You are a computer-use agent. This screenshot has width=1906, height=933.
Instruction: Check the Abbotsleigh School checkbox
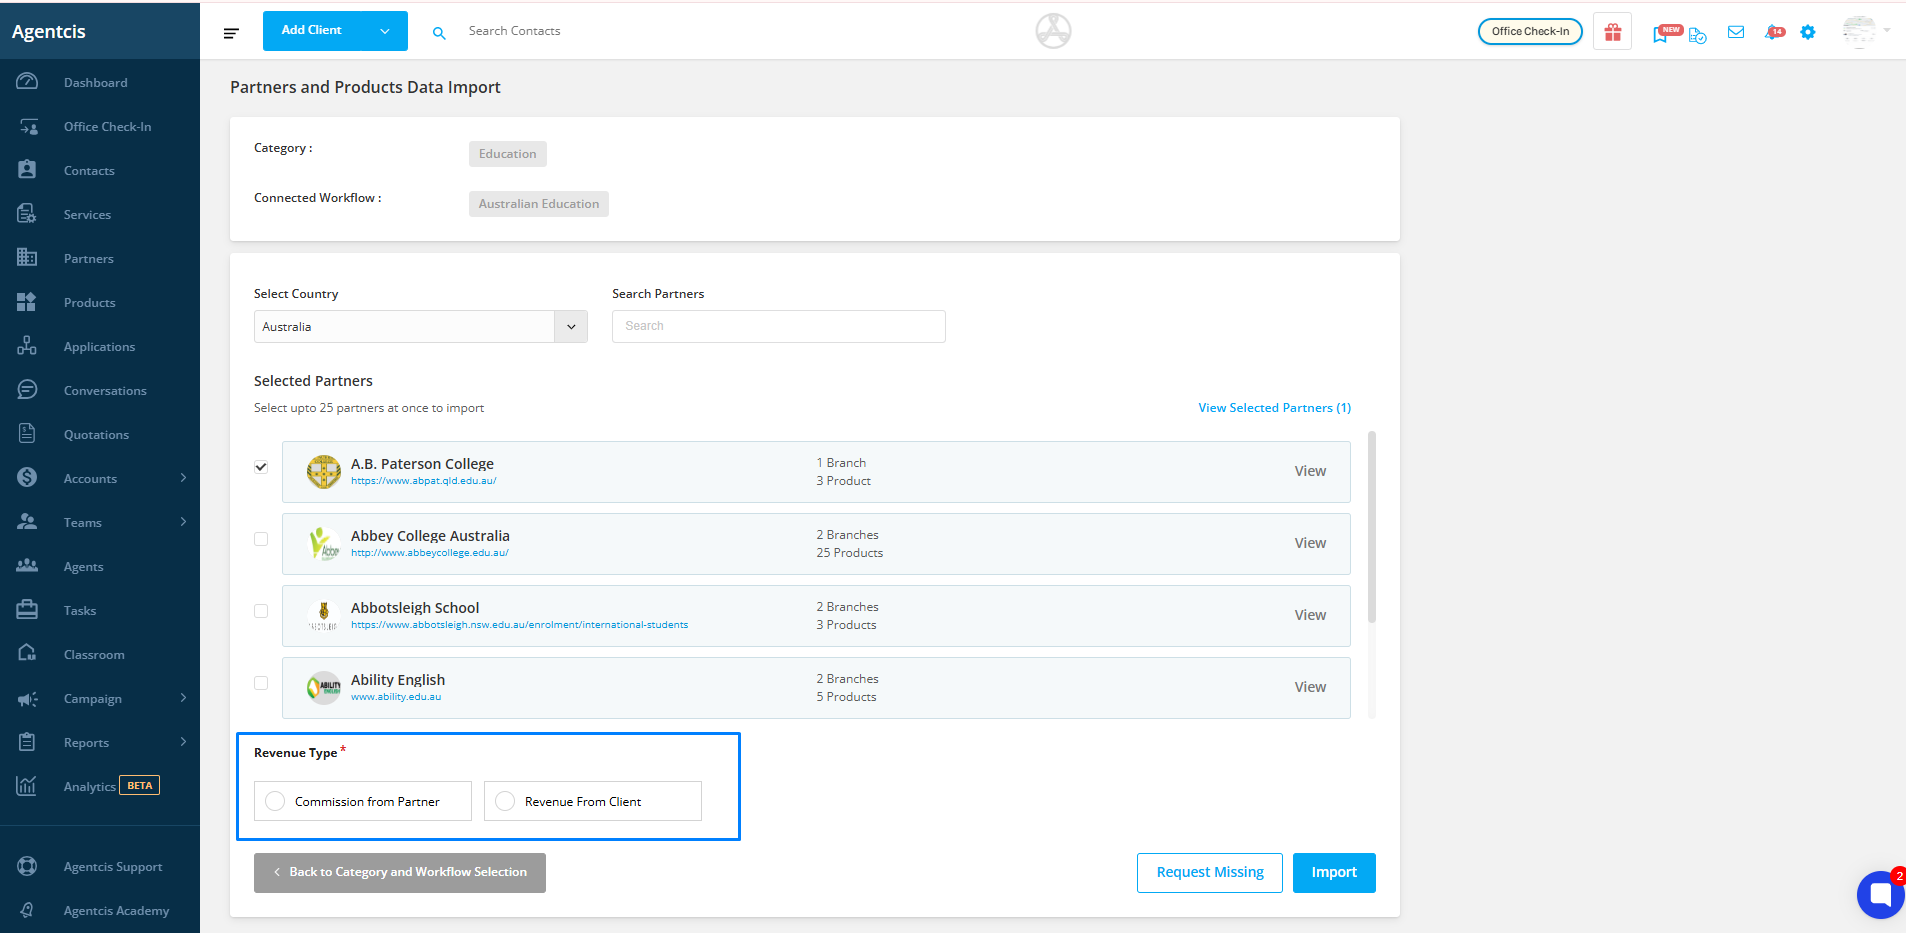coord(261,611)
